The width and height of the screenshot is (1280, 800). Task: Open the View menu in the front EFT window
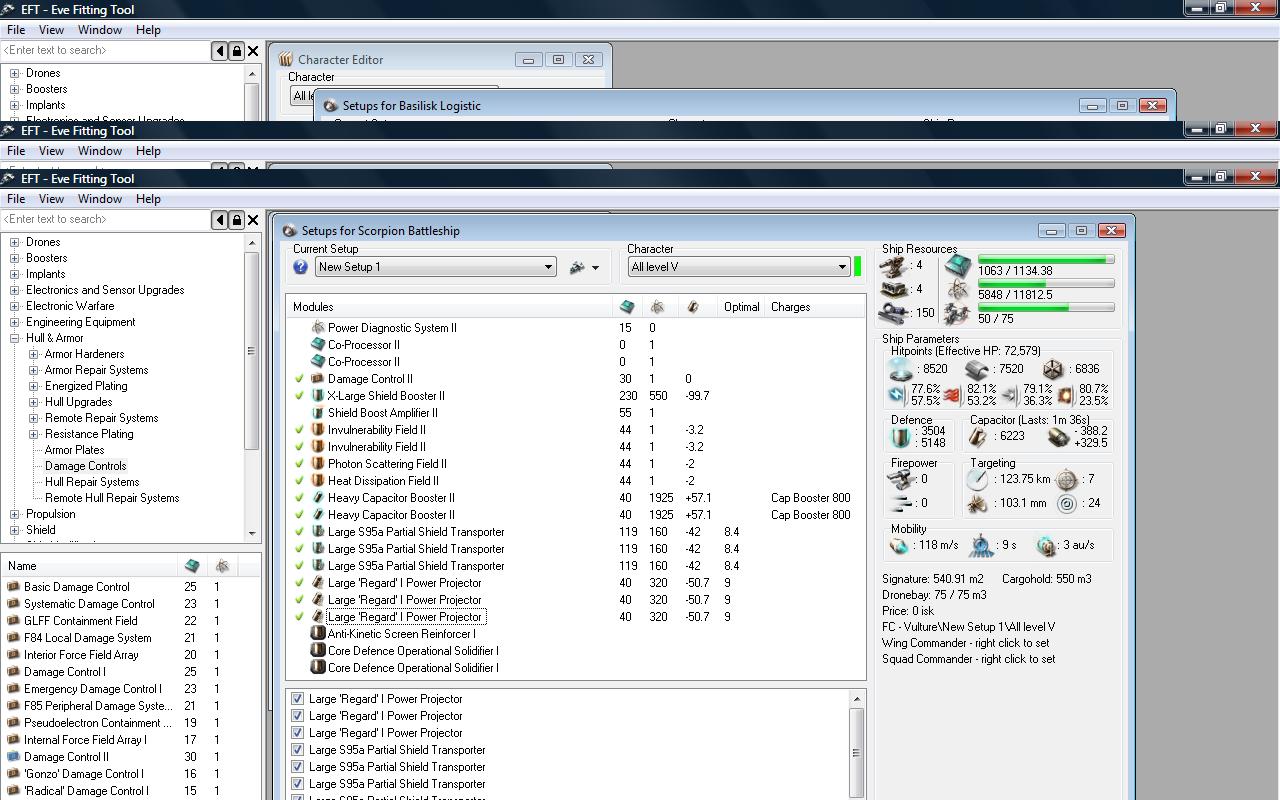pos(51,199)
